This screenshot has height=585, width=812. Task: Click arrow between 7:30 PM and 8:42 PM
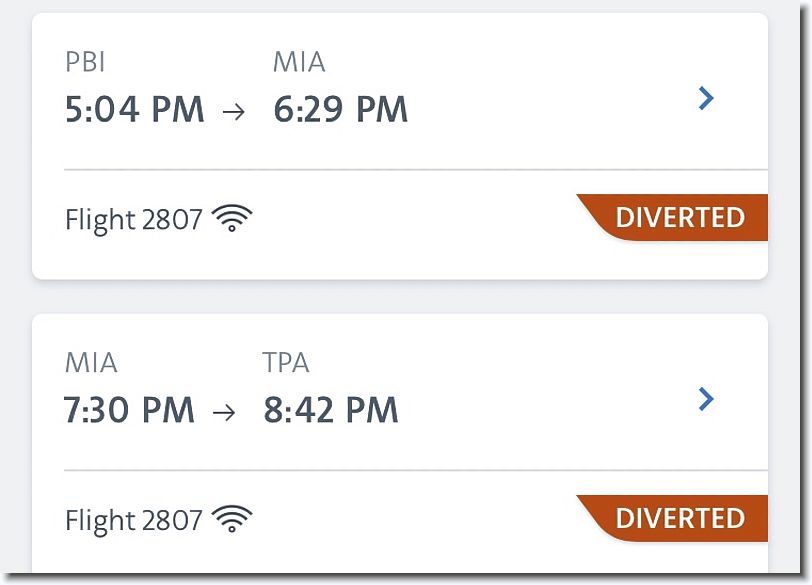click(x=224, y=412)
